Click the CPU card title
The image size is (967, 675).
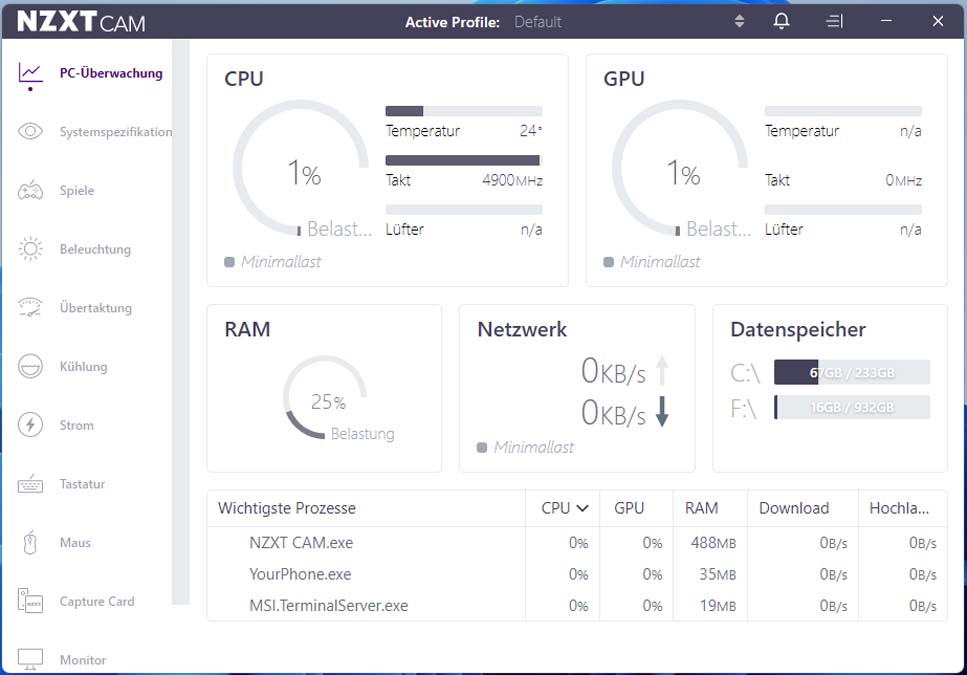(x=244, y=79)
